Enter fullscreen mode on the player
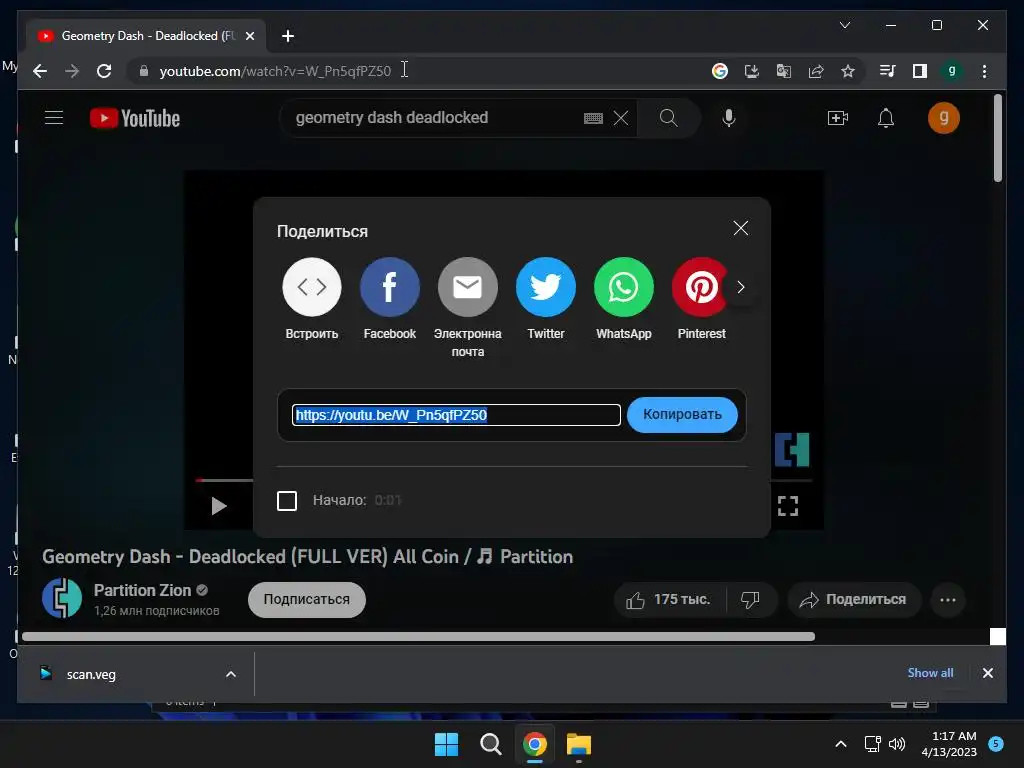Screen dimensions: 1024x768 788,505
